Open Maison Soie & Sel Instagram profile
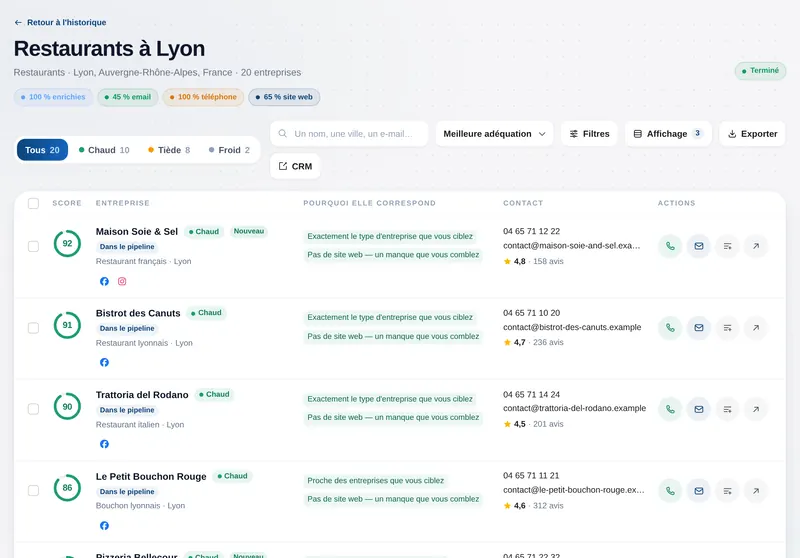800x558 pixels. point(122,282)
